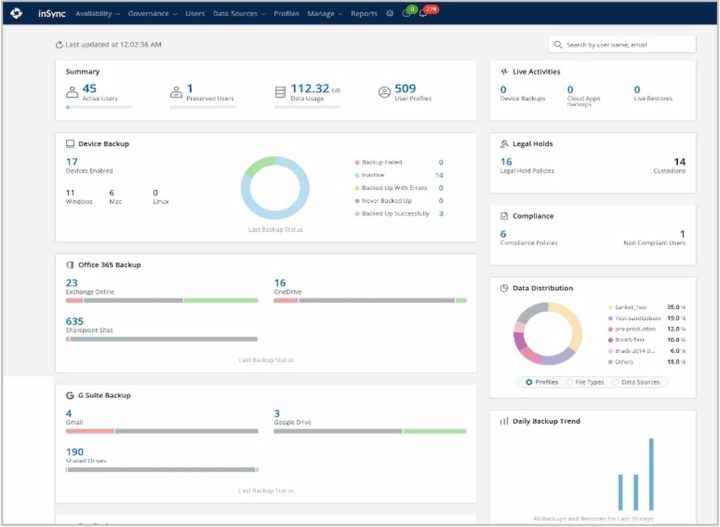Click the Last Backup Status donut chart
The width and height of the screenshot is (720, 527).
pos(275,188)
